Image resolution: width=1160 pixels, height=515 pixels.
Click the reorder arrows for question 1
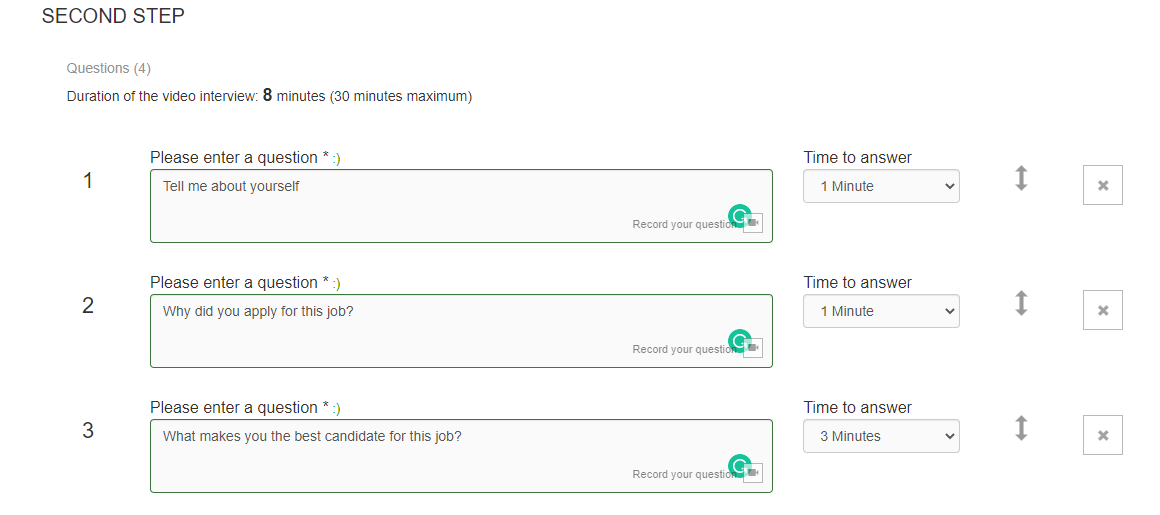1021,178
